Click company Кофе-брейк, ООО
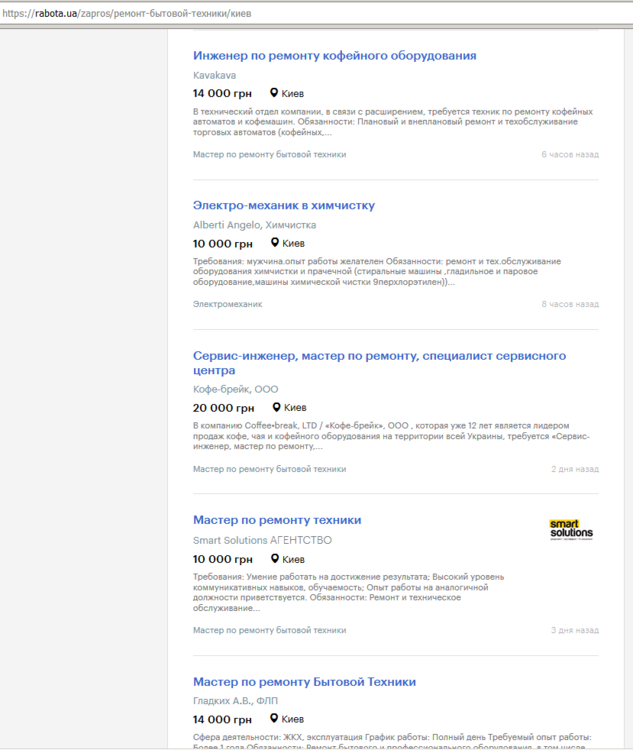 [x=235, y=389]
